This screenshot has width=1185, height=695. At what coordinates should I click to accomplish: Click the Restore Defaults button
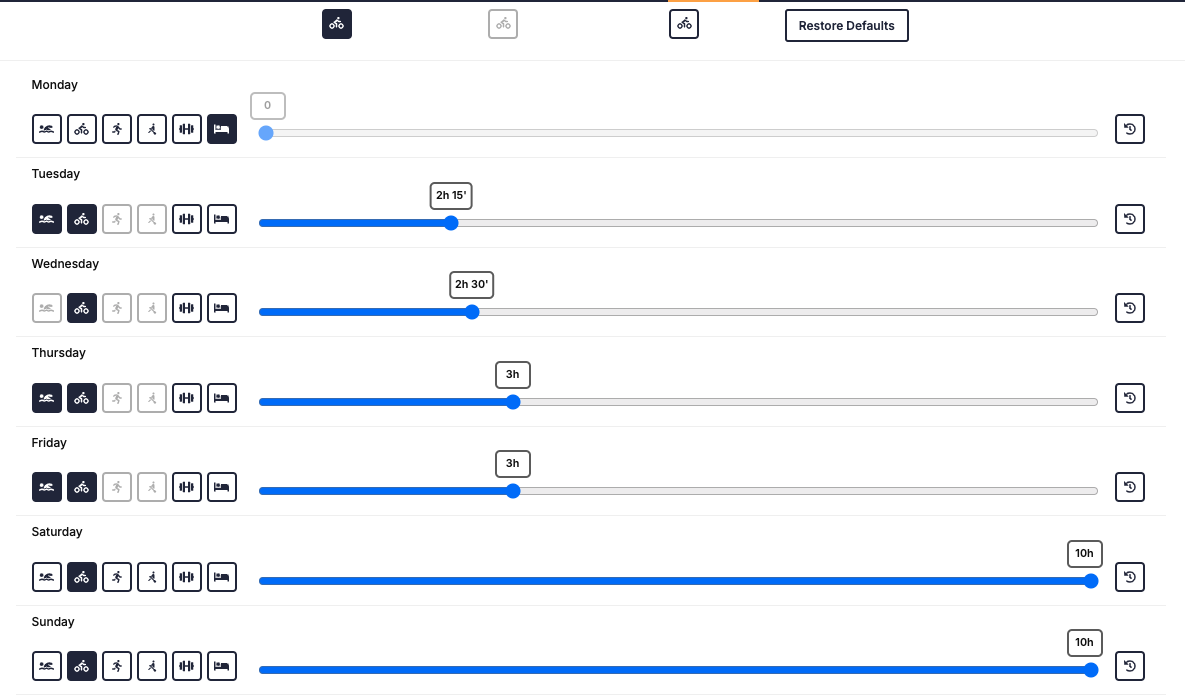846,26
